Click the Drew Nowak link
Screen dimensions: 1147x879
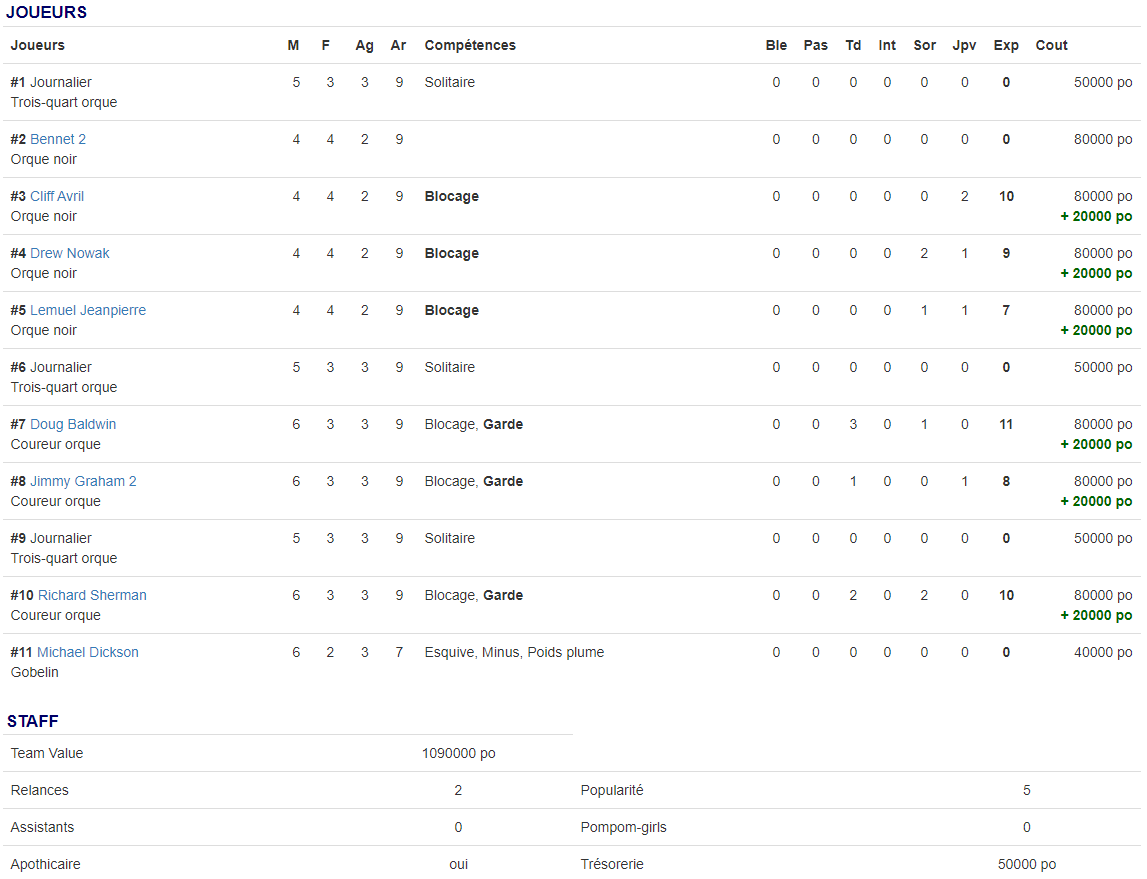[x=70, y=253]
